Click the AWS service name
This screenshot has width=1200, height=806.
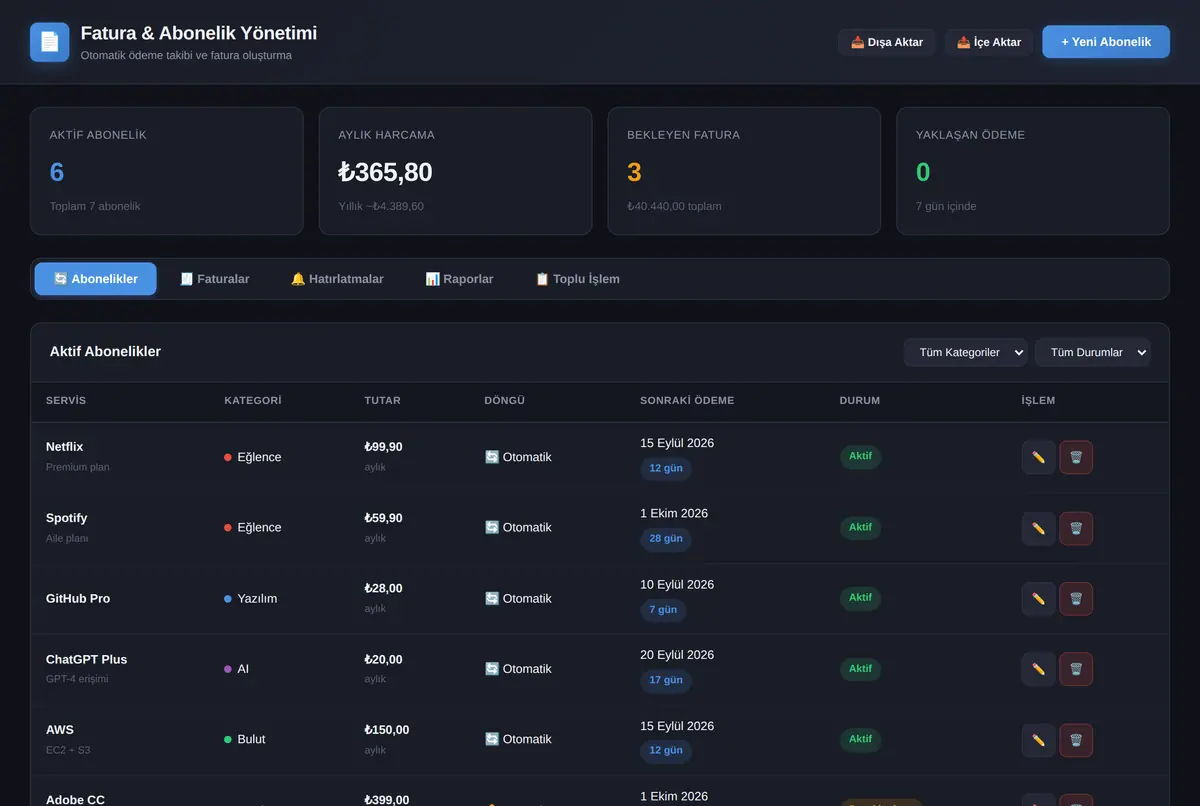tap(60, 730)
